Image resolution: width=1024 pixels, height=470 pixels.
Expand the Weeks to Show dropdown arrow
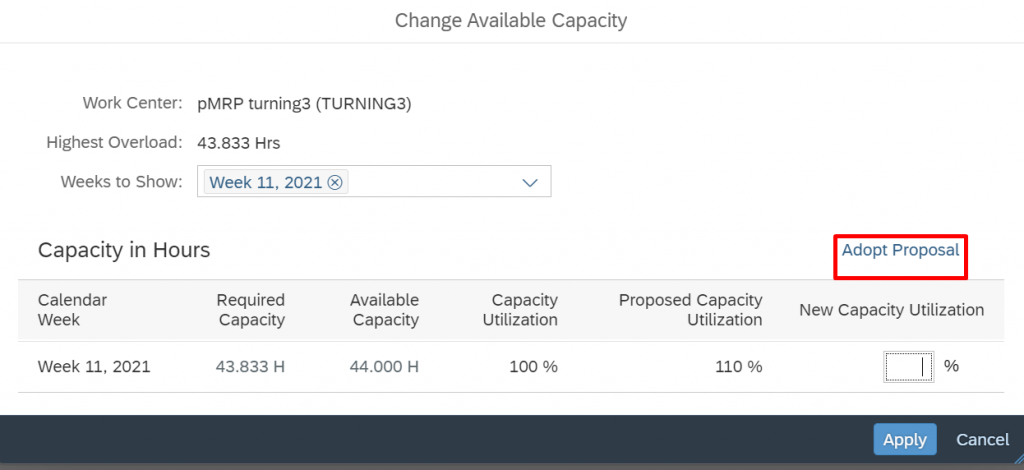tap(530, 183)
